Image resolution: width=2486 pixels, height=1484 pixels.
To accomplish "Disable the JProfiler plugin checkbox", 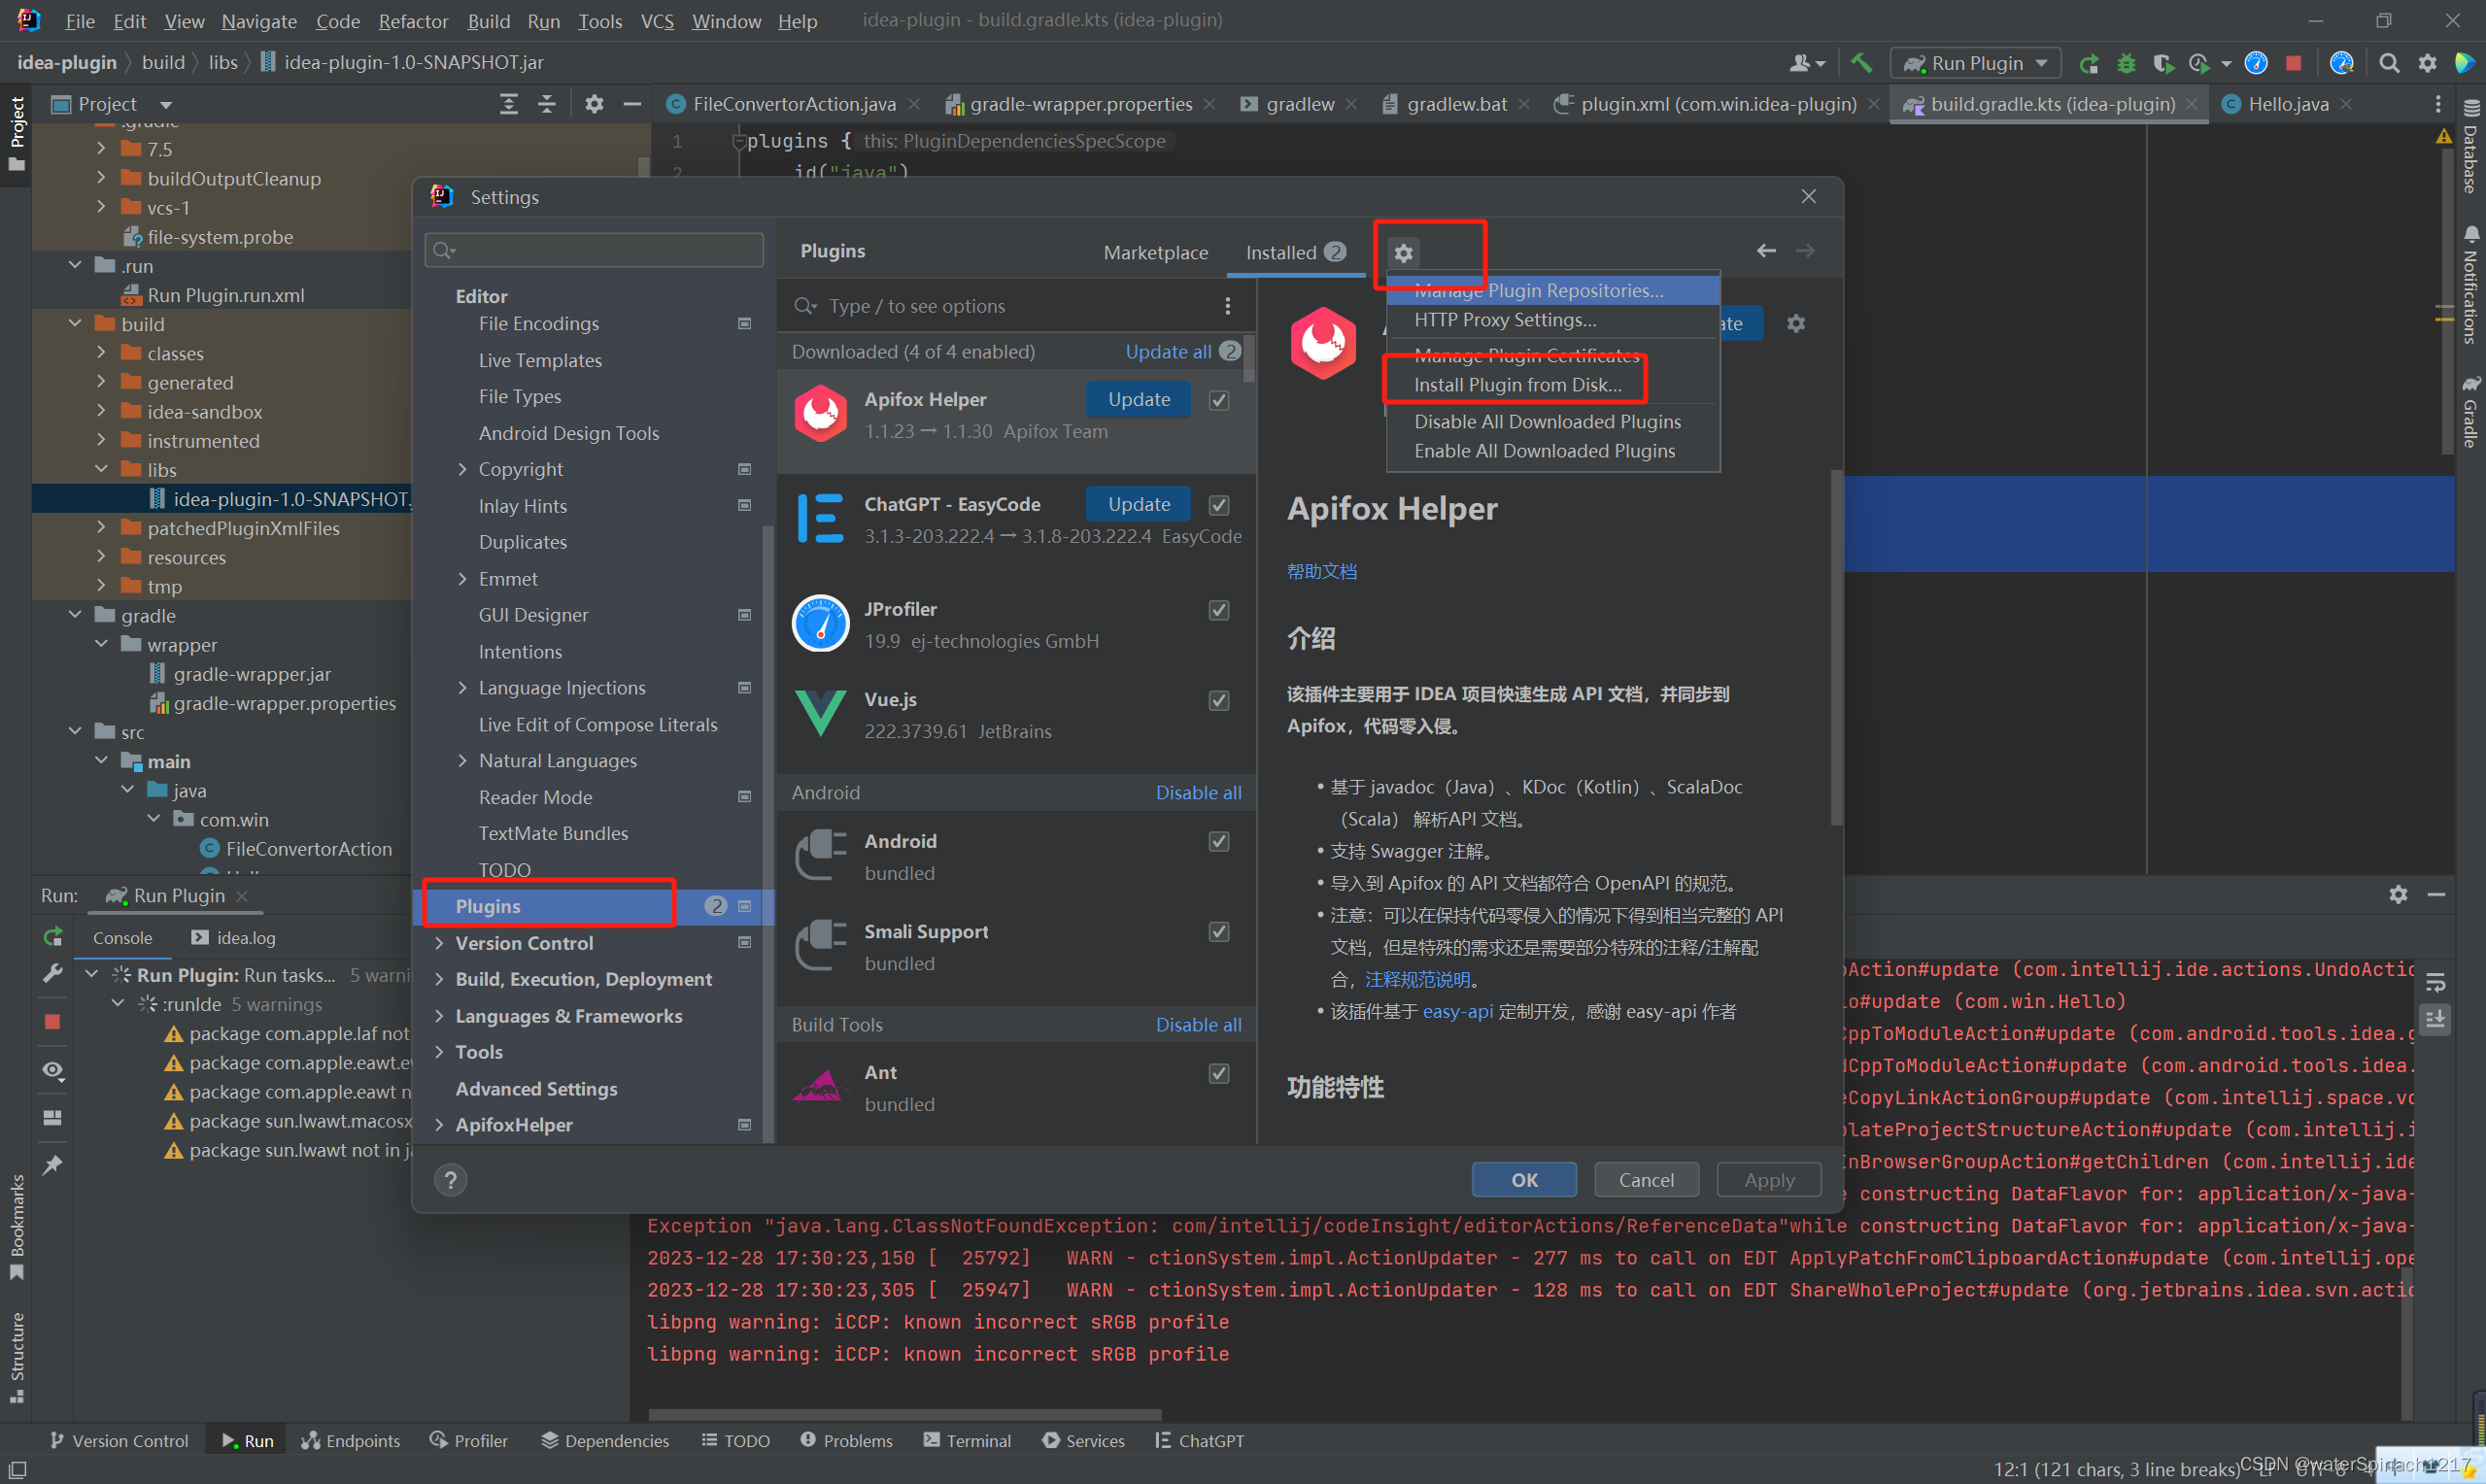I will (x=1218, y=610).
